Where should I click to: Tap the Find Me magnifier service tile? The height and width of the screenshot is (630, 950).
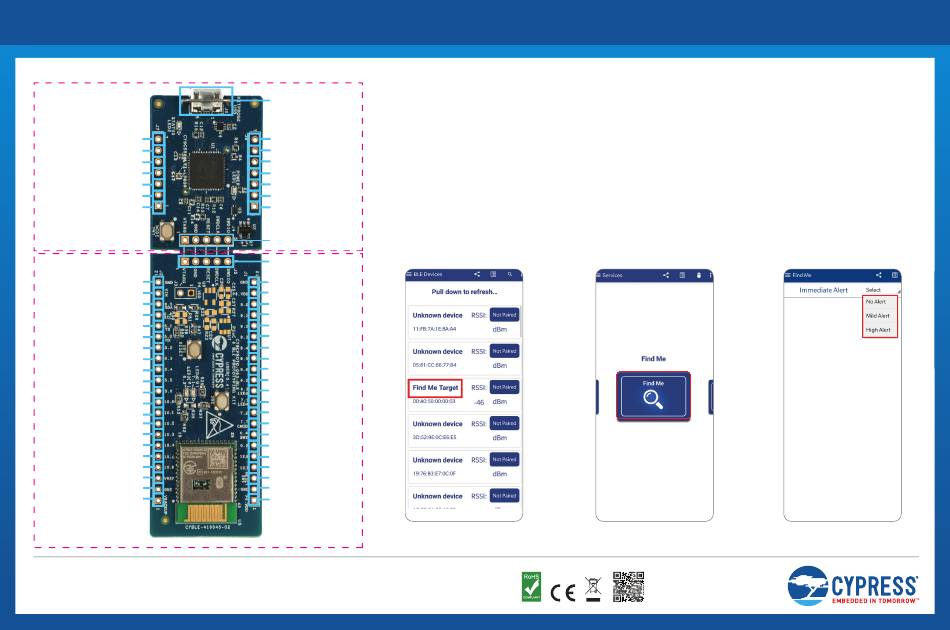click(x=653, y=396)
